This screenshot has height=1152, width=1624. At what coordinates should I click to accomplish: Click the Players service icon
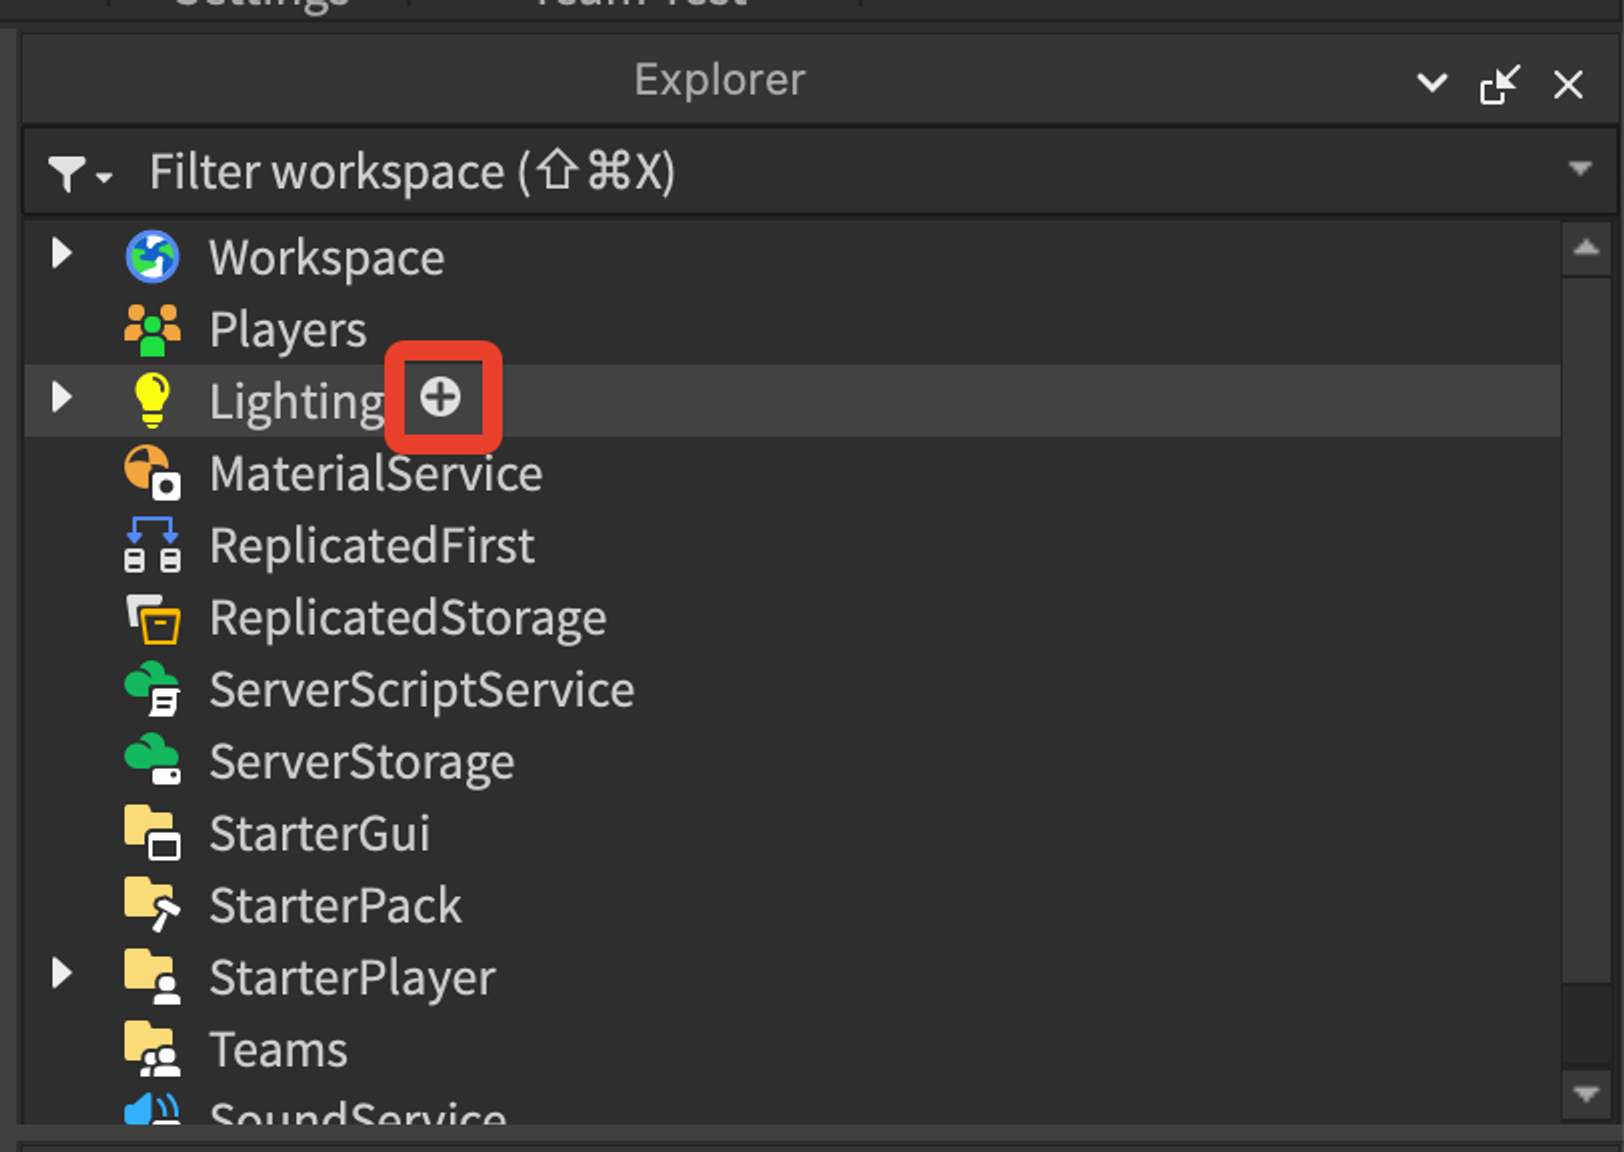click(x=152, y=330)
